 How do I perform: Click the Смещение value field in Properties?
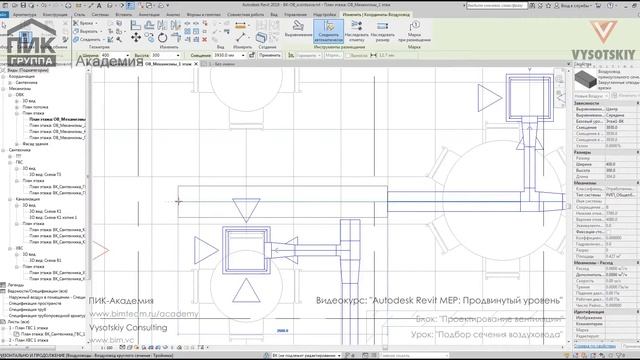(621, 127)
